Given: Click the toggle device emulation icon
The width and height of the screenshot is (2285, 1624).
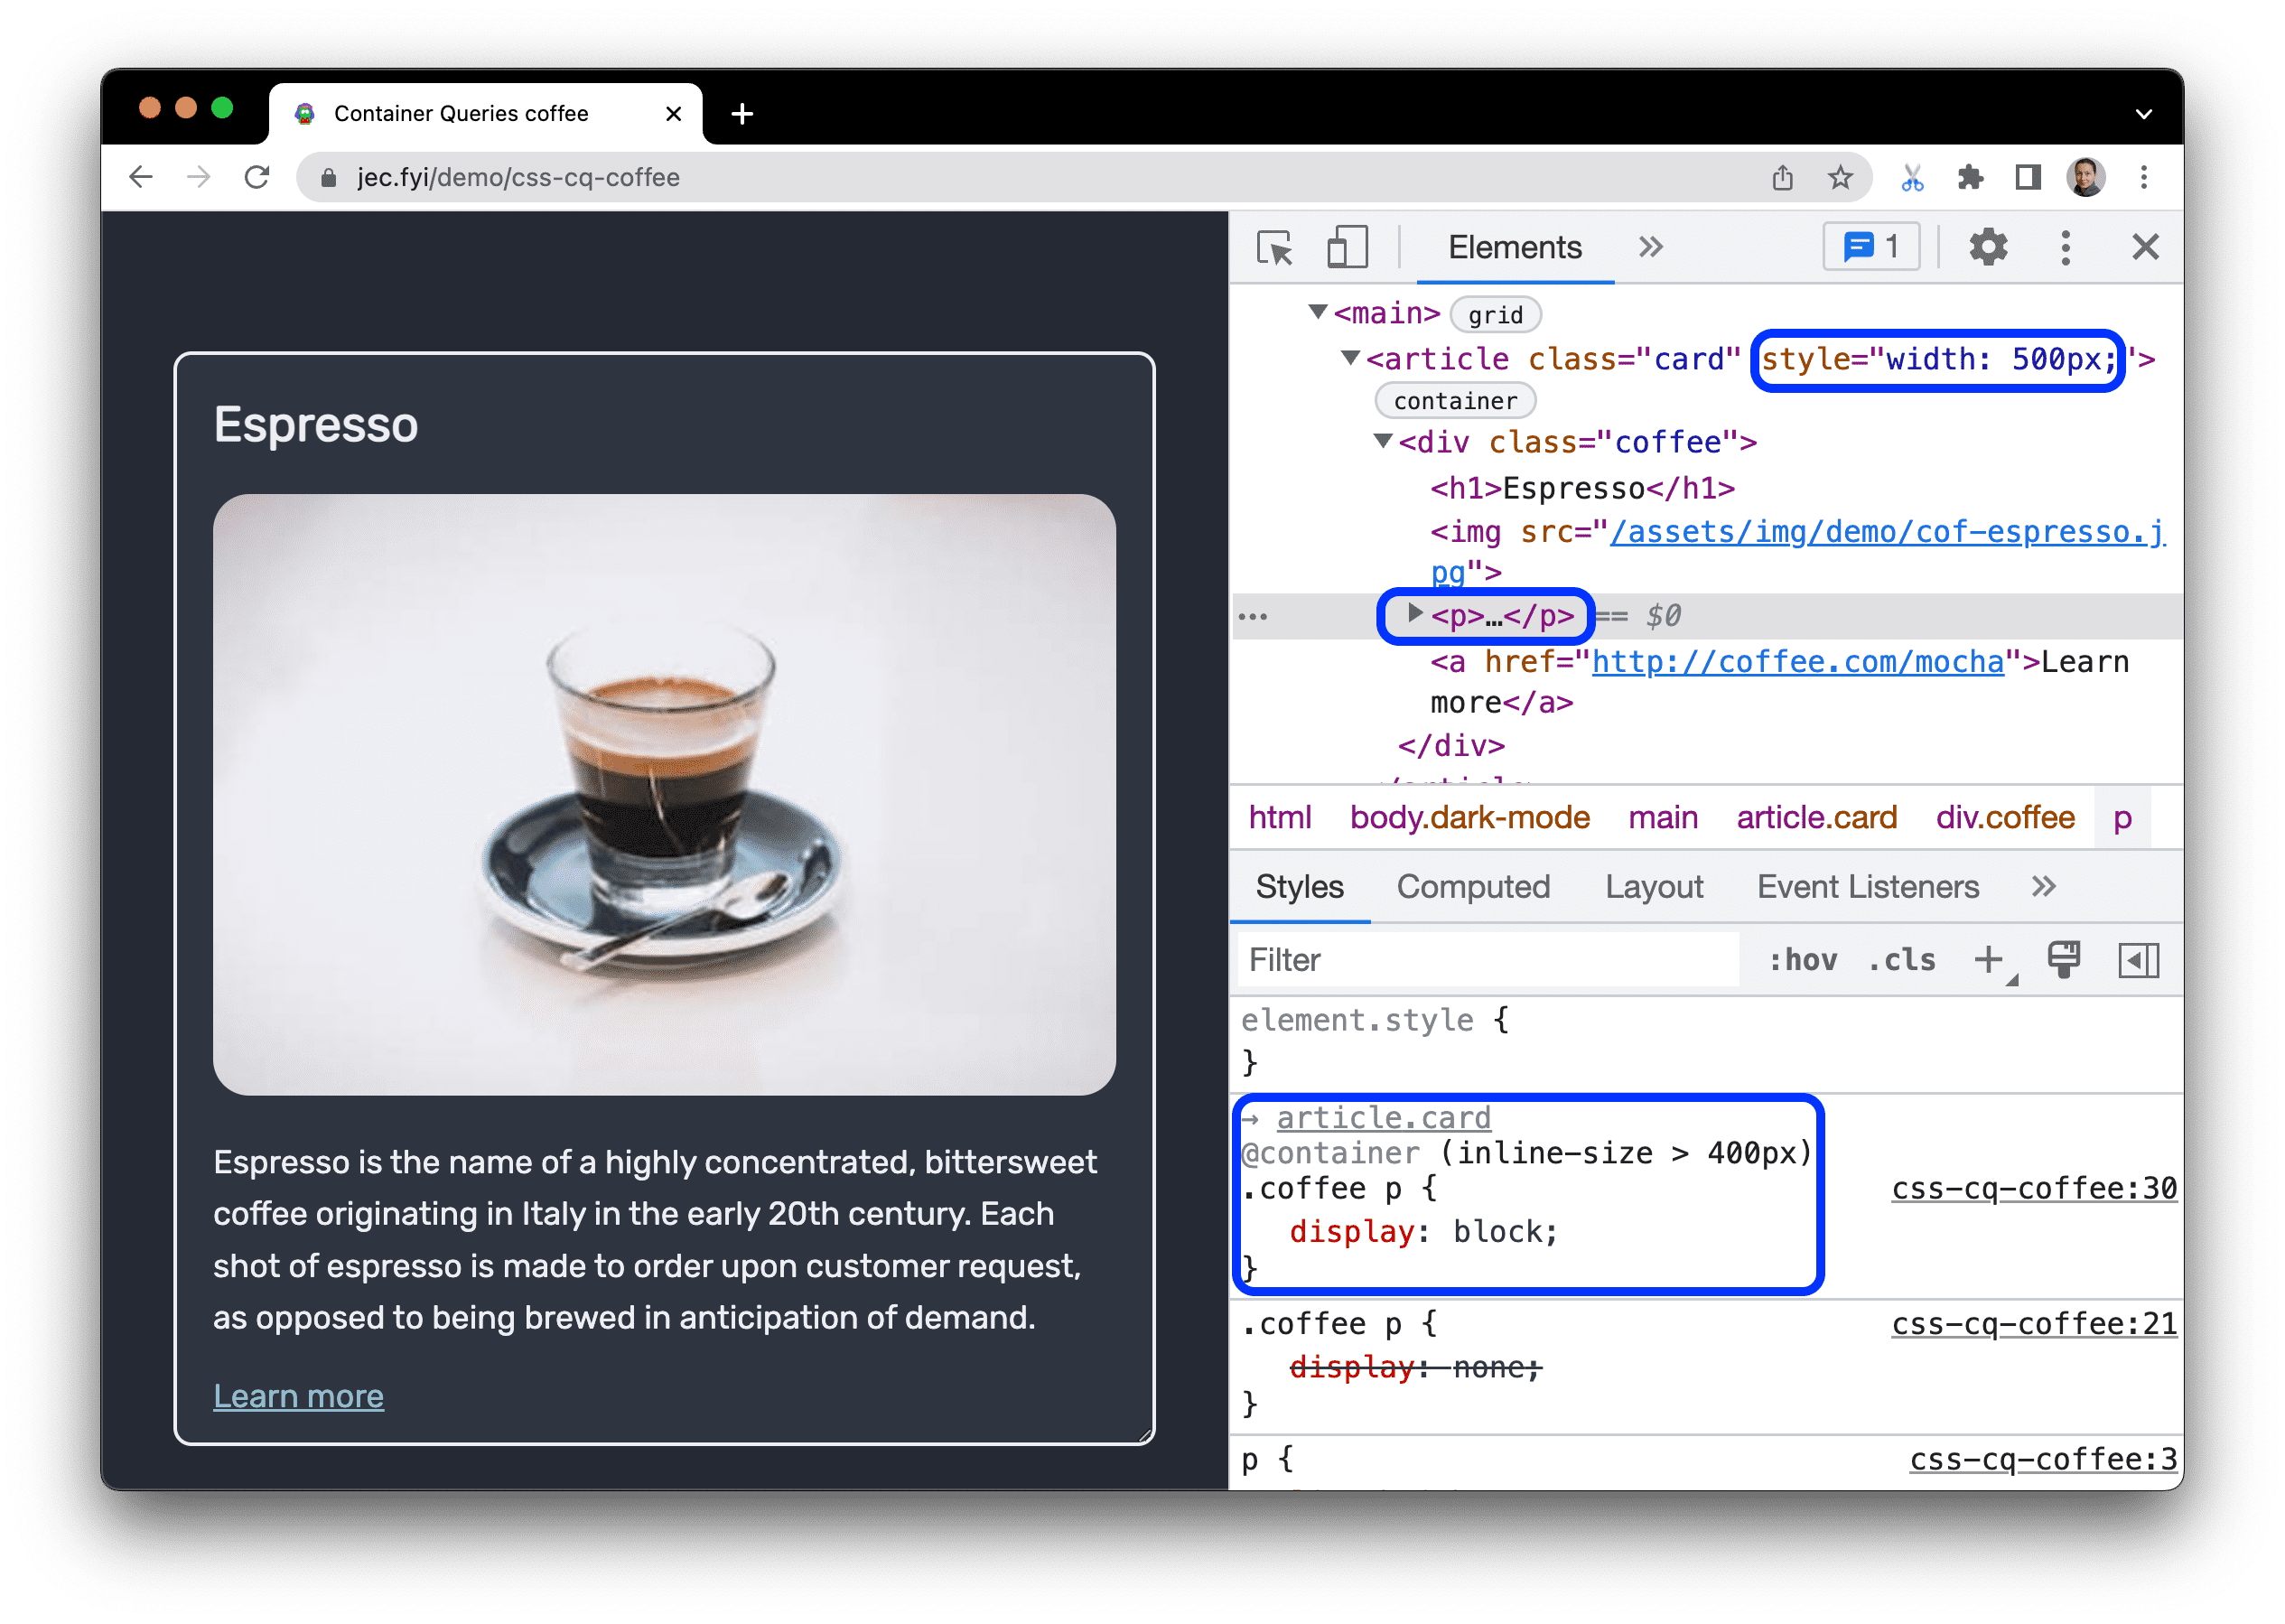Looking at the screenshot, I should pyautogui.click(x=1347, y=246).
